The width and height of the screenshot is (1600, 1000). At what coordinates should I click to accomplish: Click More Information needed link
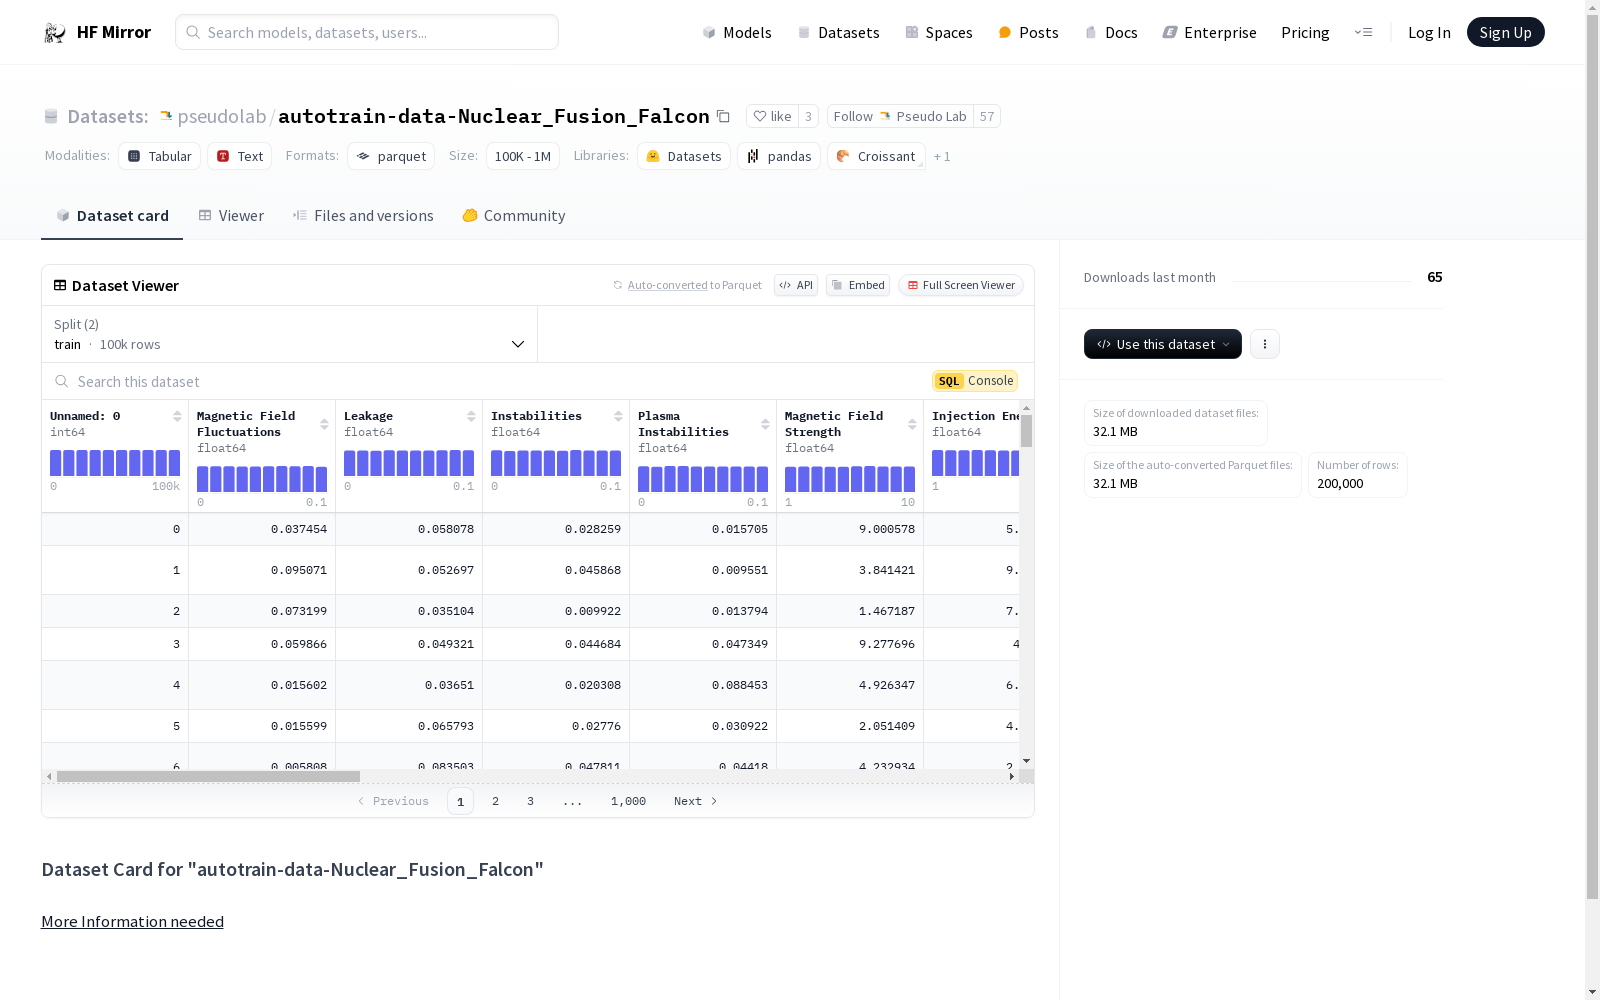click(x=132, y=922)
